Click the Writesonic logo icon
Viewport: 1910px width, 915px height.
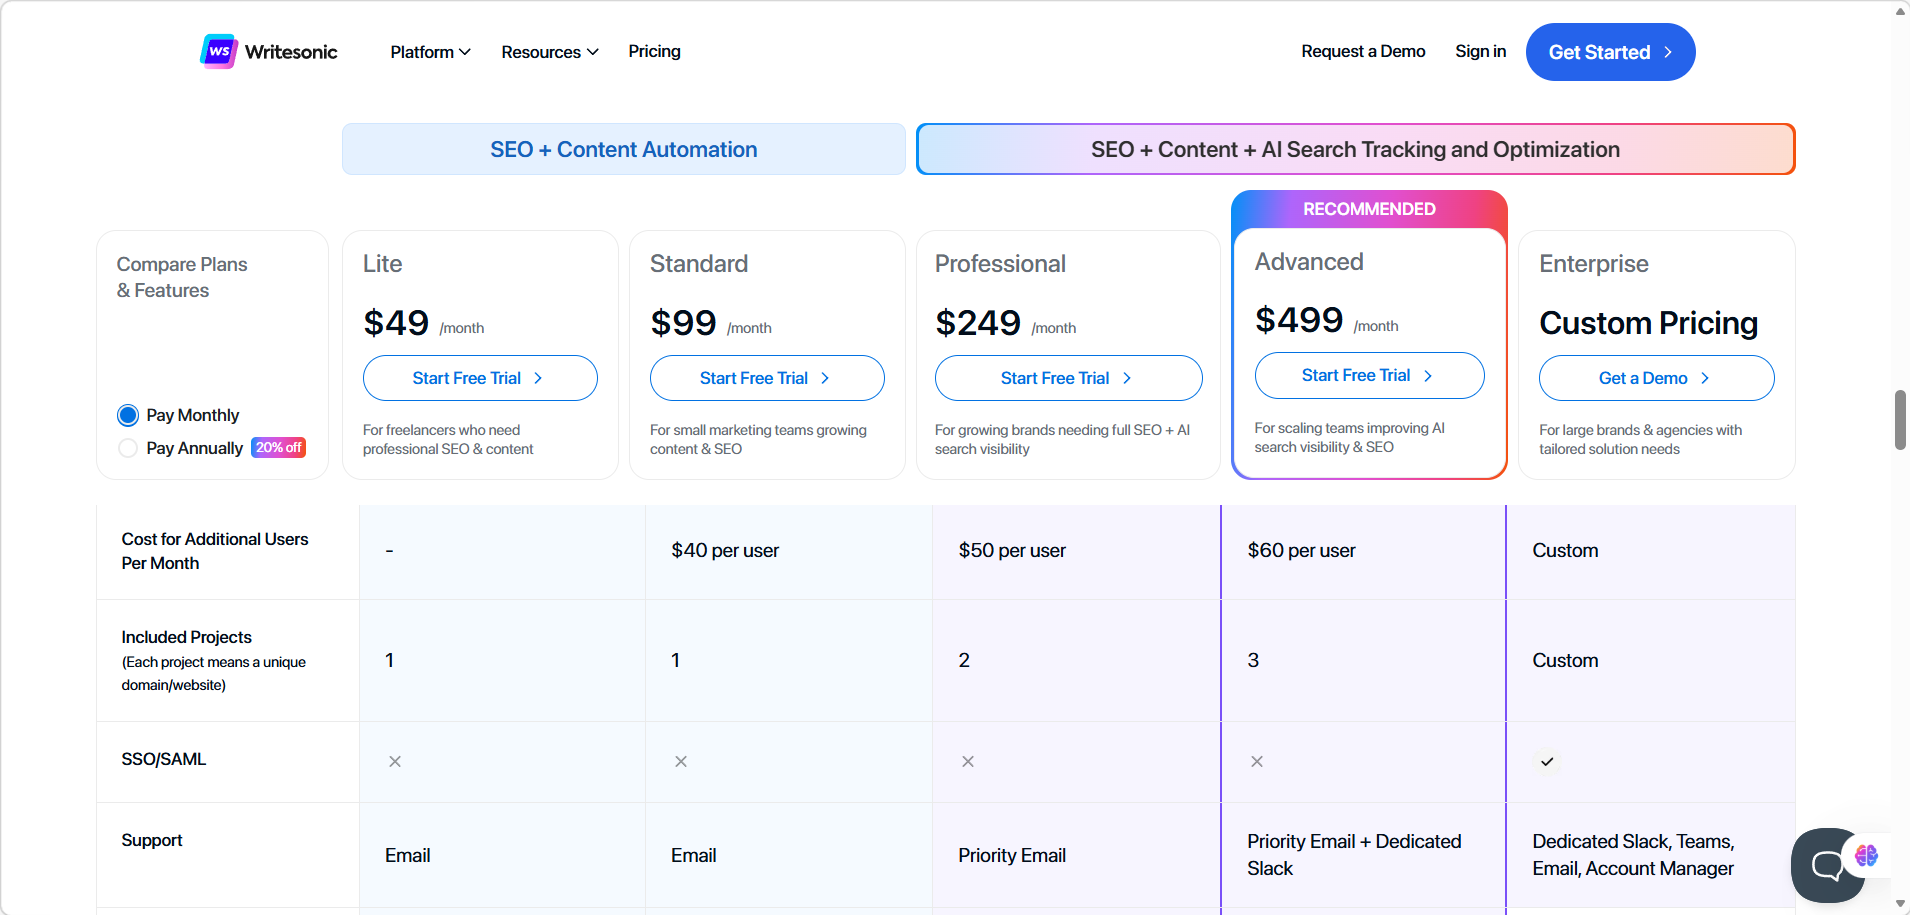218,51
